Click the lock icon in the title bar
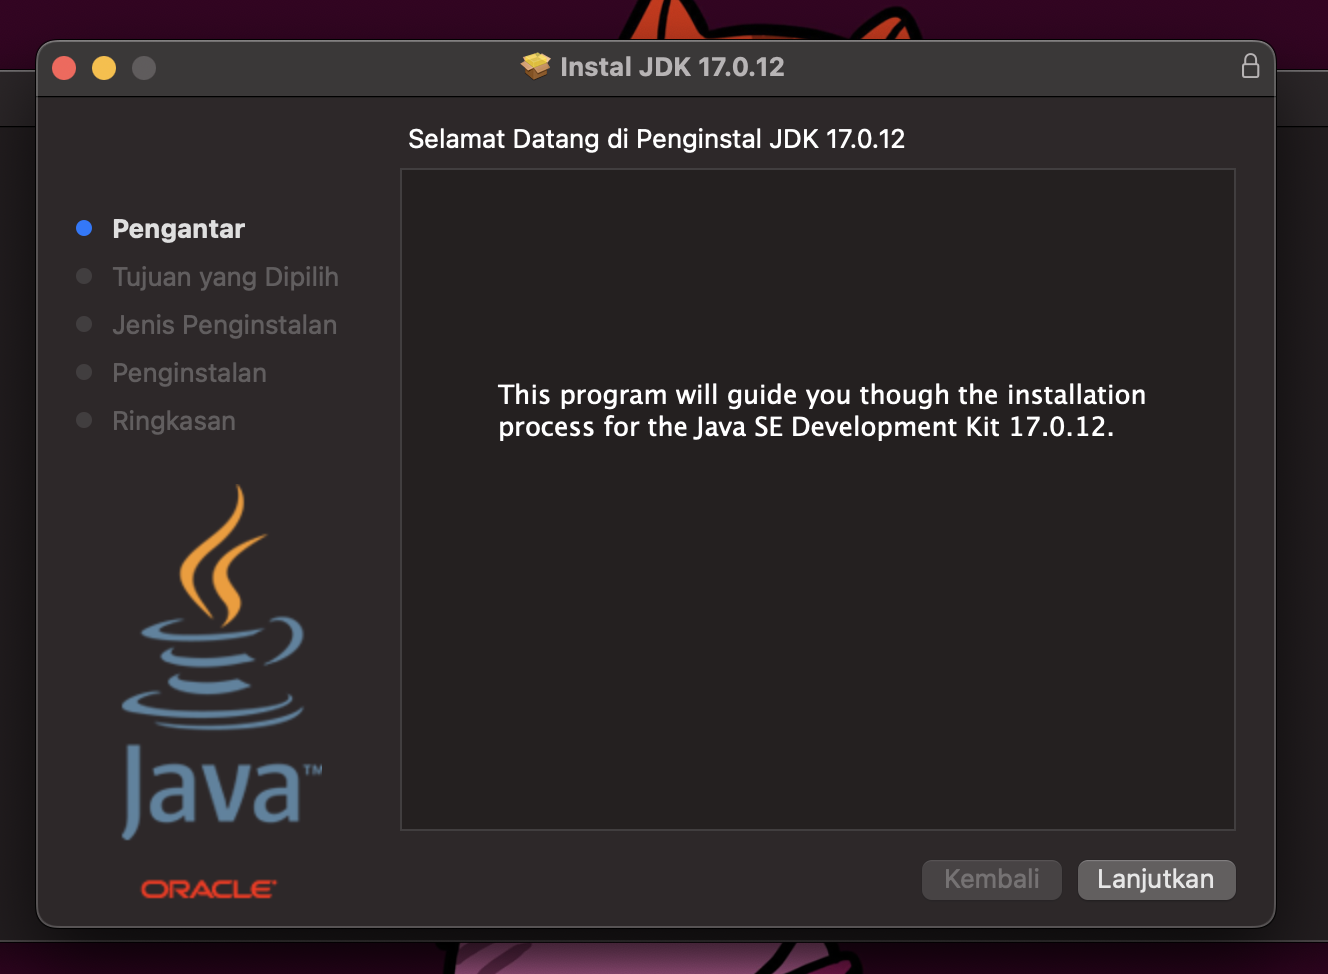This screenshot has height=974, width=1328. pyautogui.click(x=1250, y=66)
